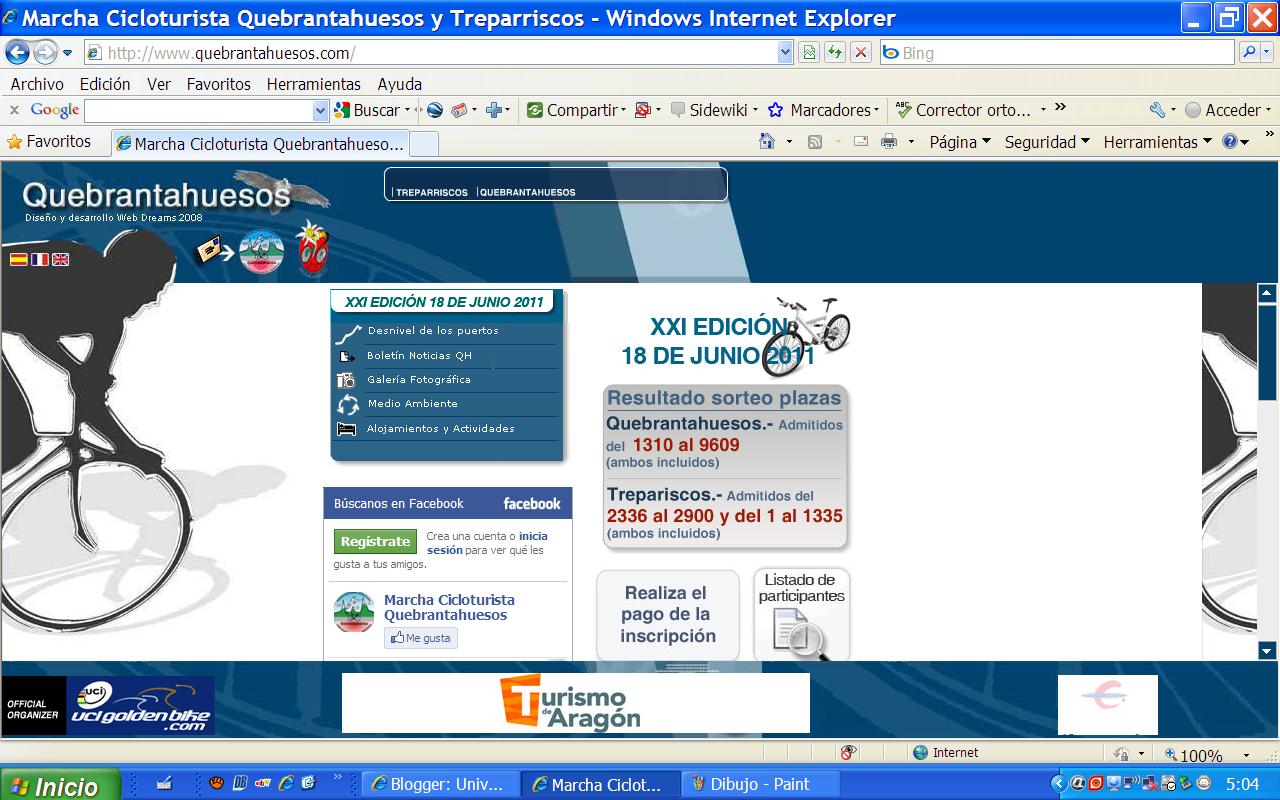Screen dimensions: 1280x800
Task: Switch site language to French flag
Action: (39, 259)
